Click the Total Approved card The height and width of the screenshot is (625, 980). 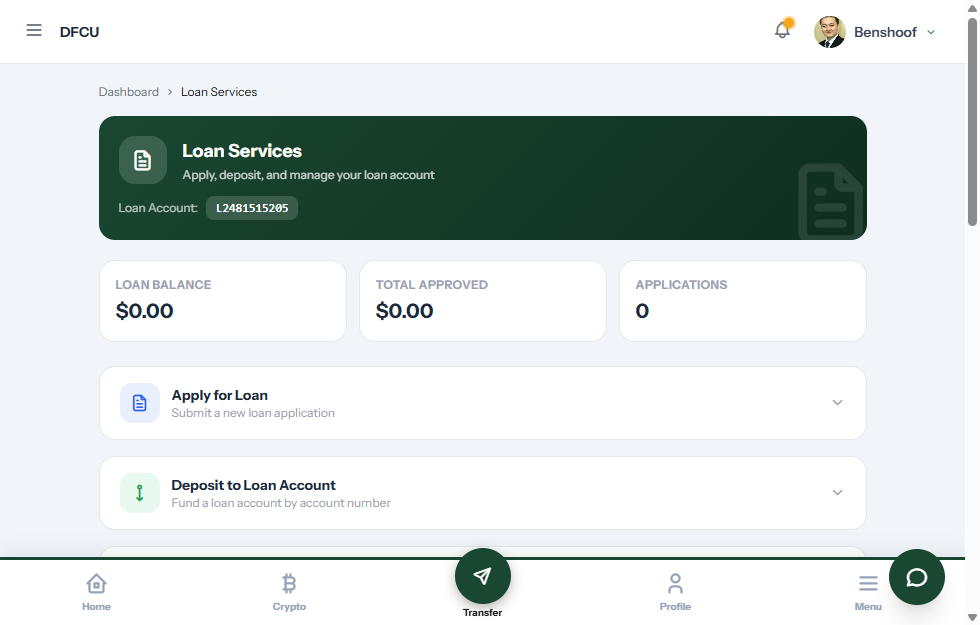[x=482, y=301]
